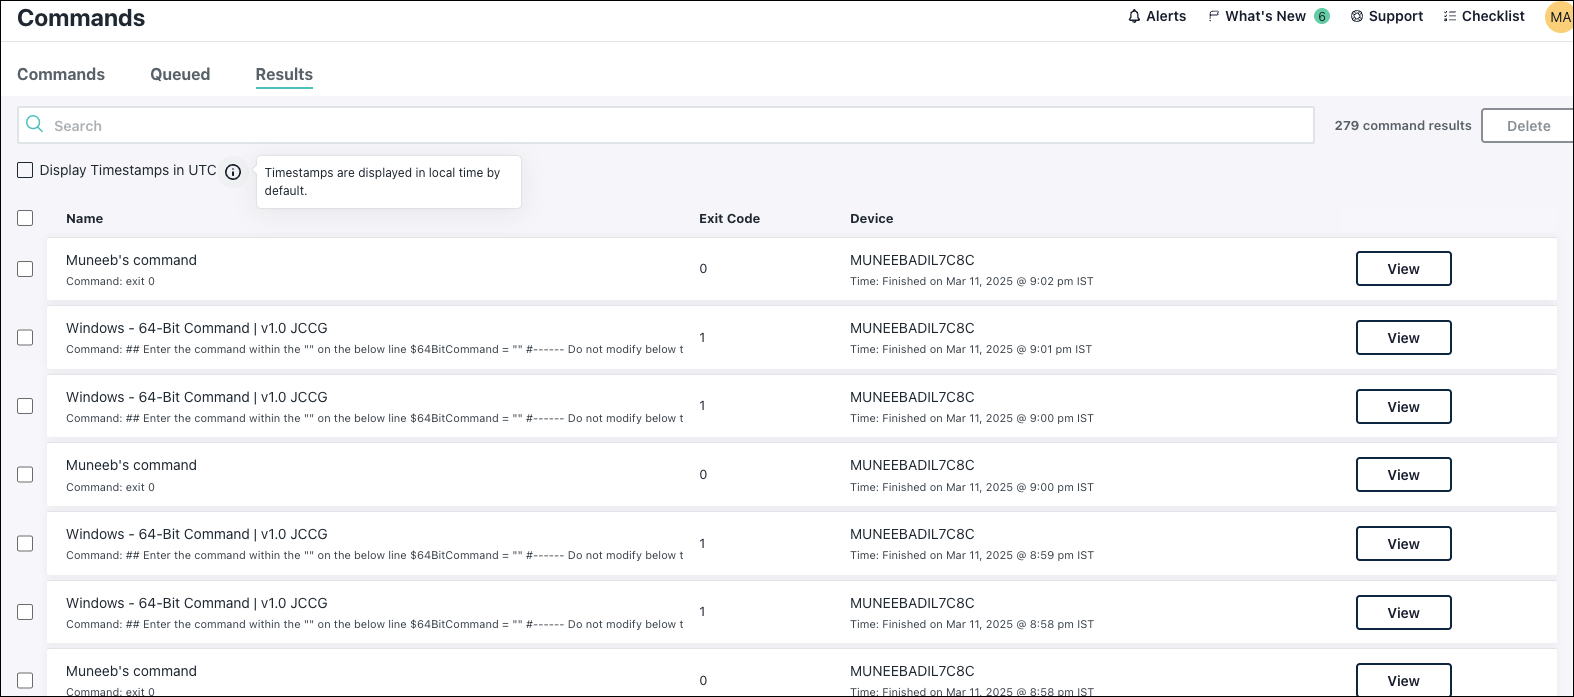Enable Display Timestamps in UTC checkbox

pos(25,170)
